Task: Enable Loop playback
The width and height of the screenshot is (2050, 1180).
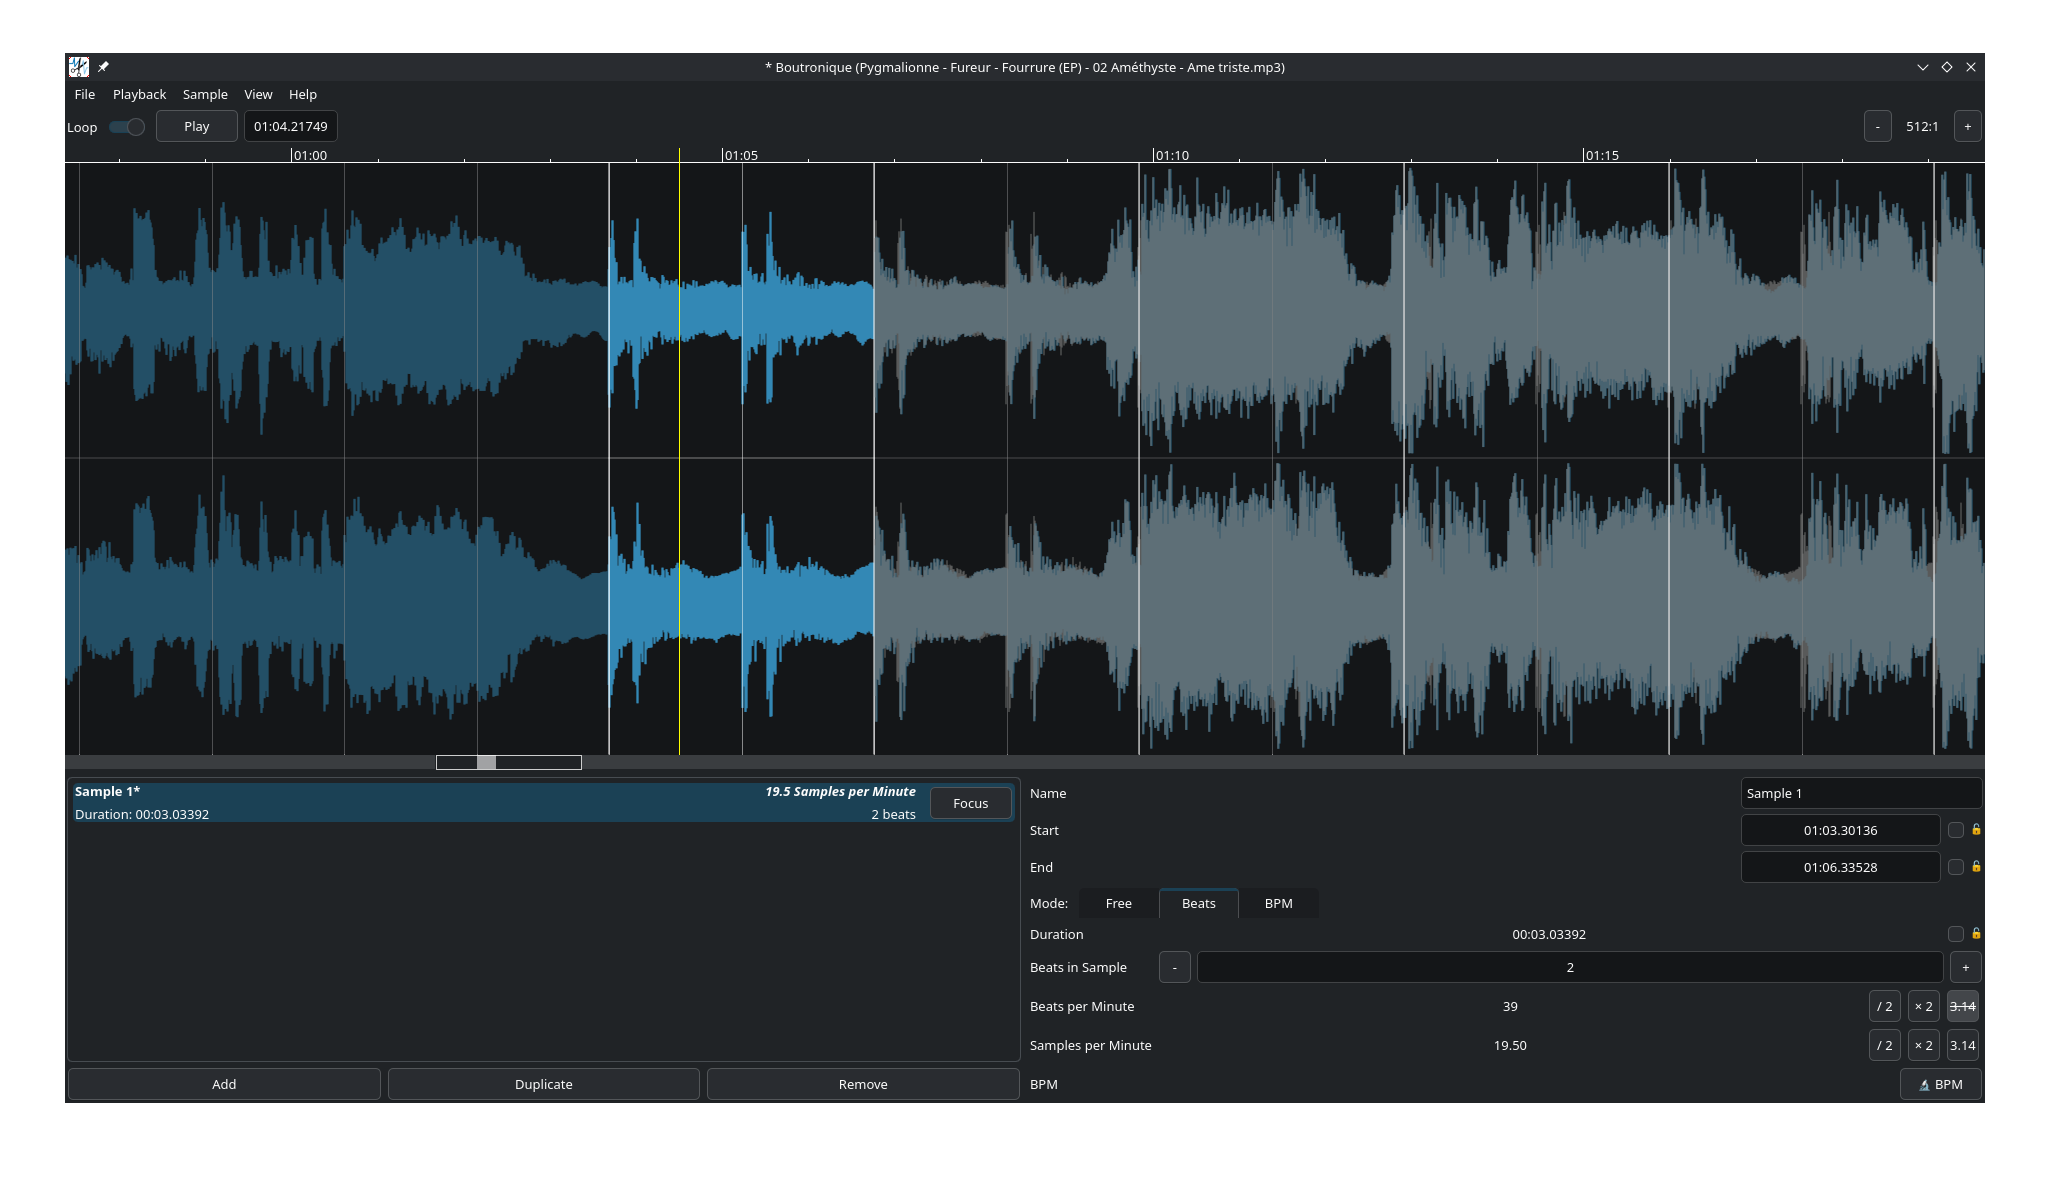Action: tap(125, 127)
